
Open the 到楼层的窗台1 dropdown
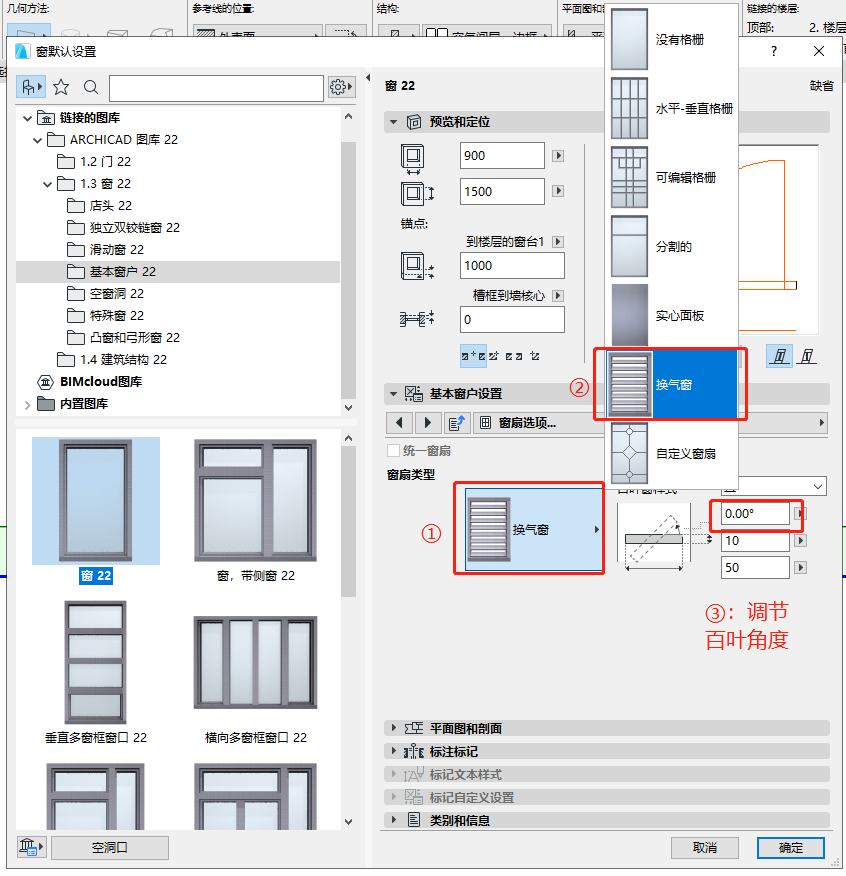[560, 241]
